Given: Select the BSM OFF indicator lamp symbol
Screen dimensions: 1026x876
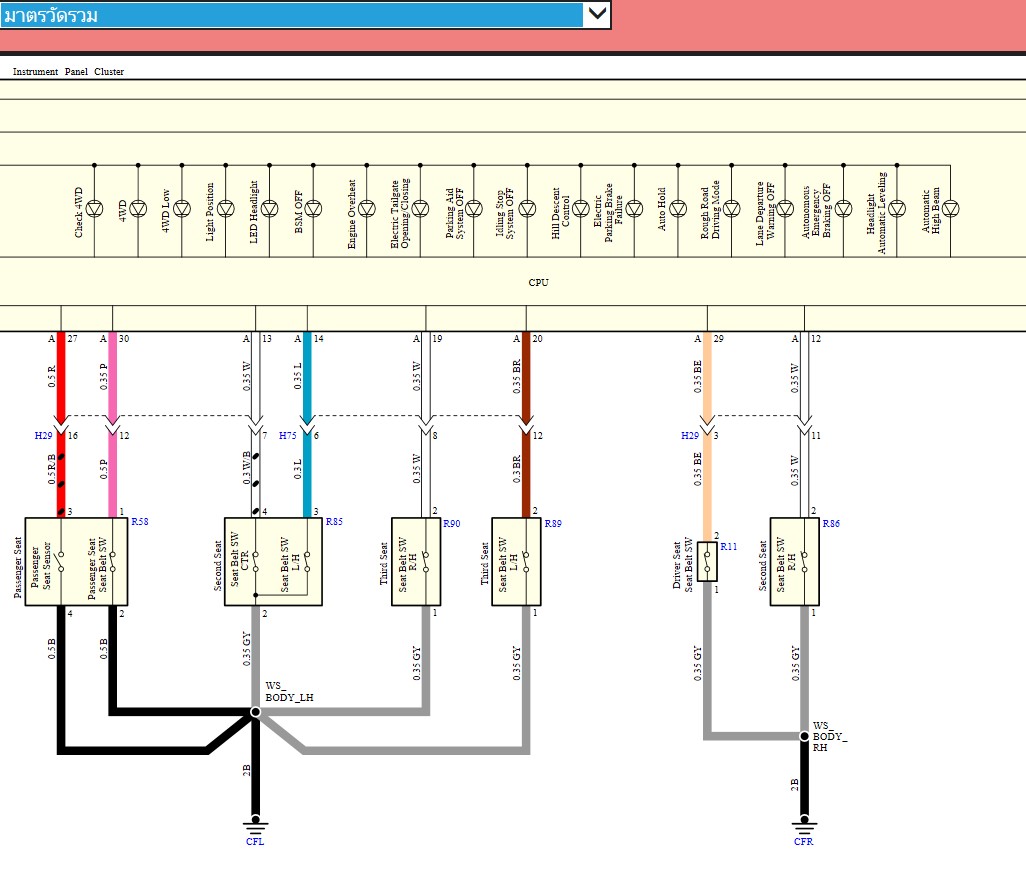Looking at the screenshot, I should 313,209.
